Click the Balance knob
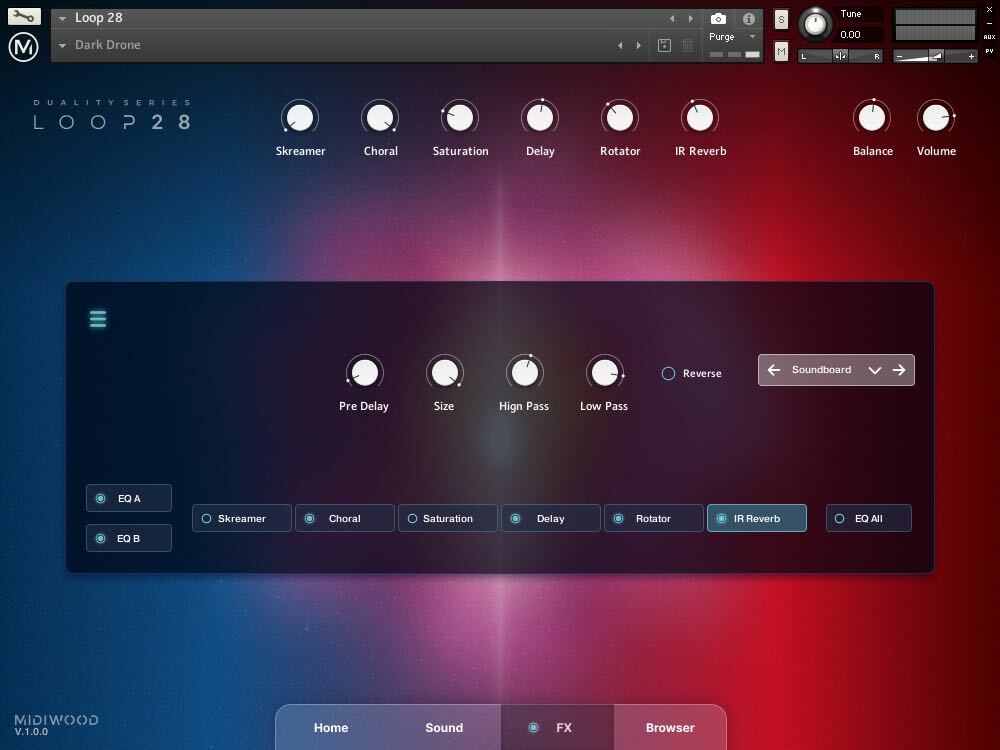Viewport: 1000px width, 750px height. (872, 117)
